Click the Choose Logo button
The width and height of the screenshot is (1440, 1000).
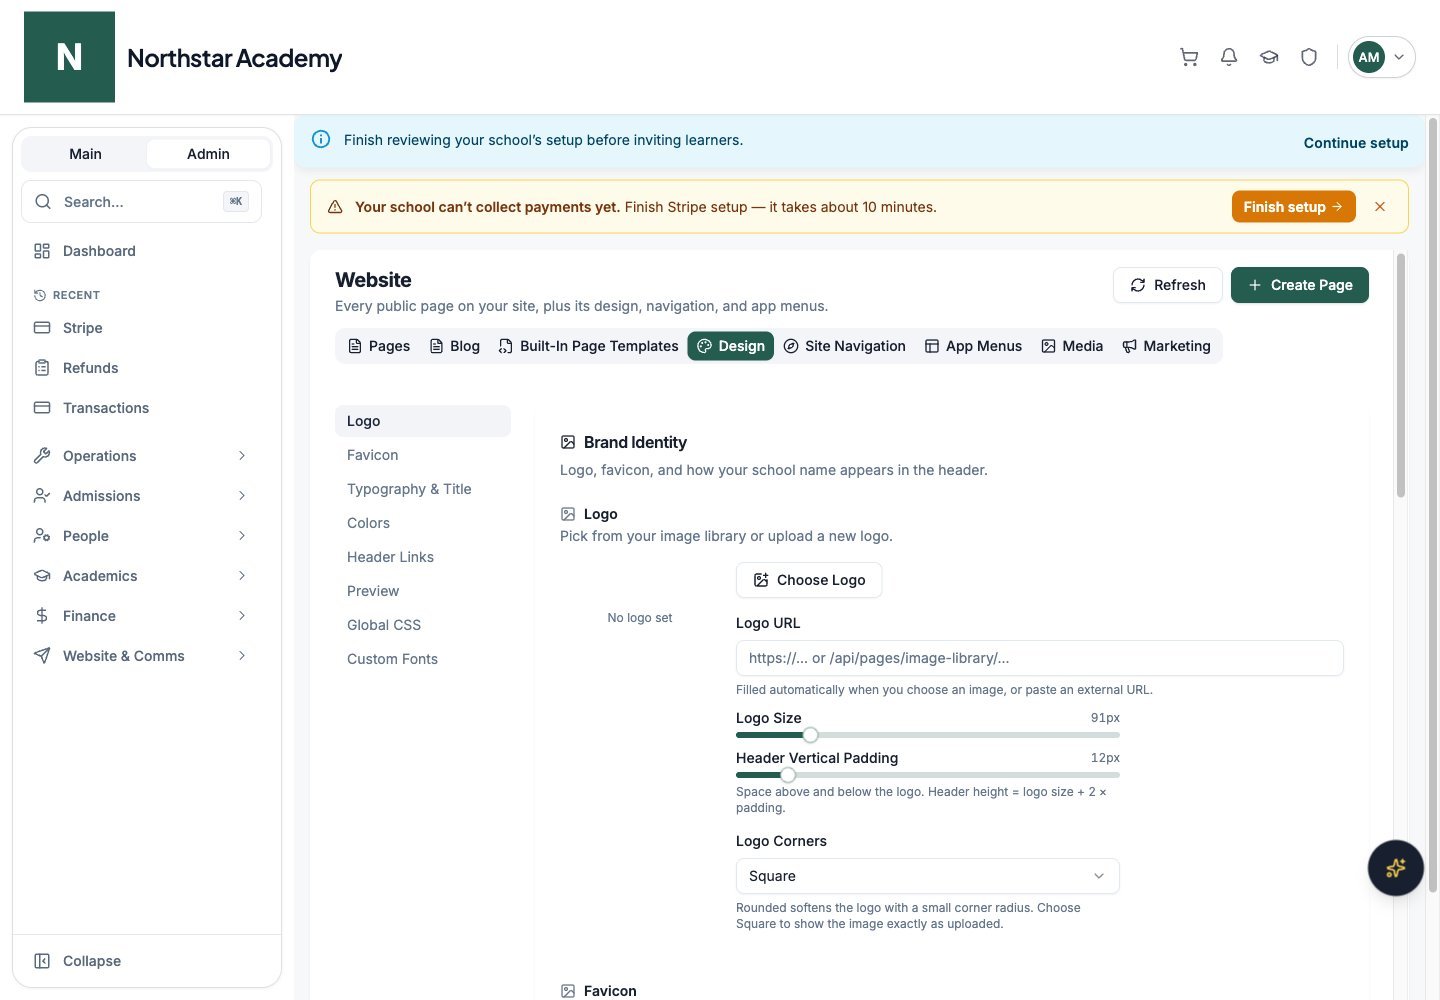(809, 580)
